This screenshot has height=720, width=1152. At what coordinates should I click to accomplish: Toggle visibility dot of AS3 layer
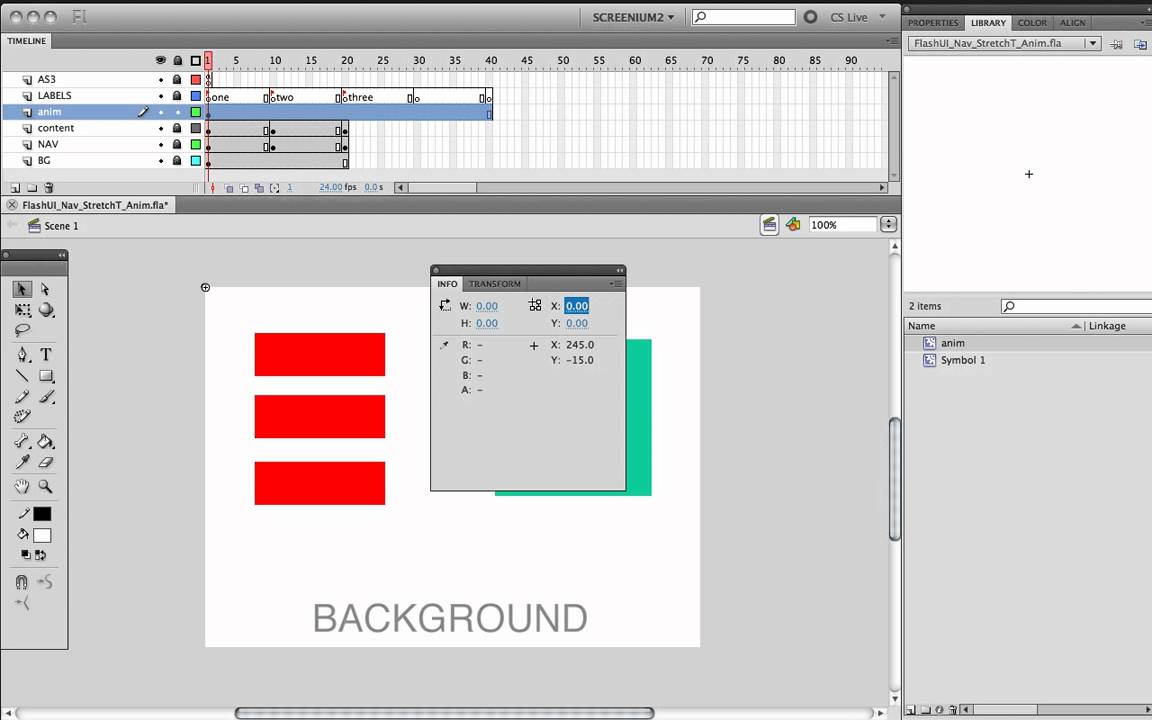pos(161,79)
